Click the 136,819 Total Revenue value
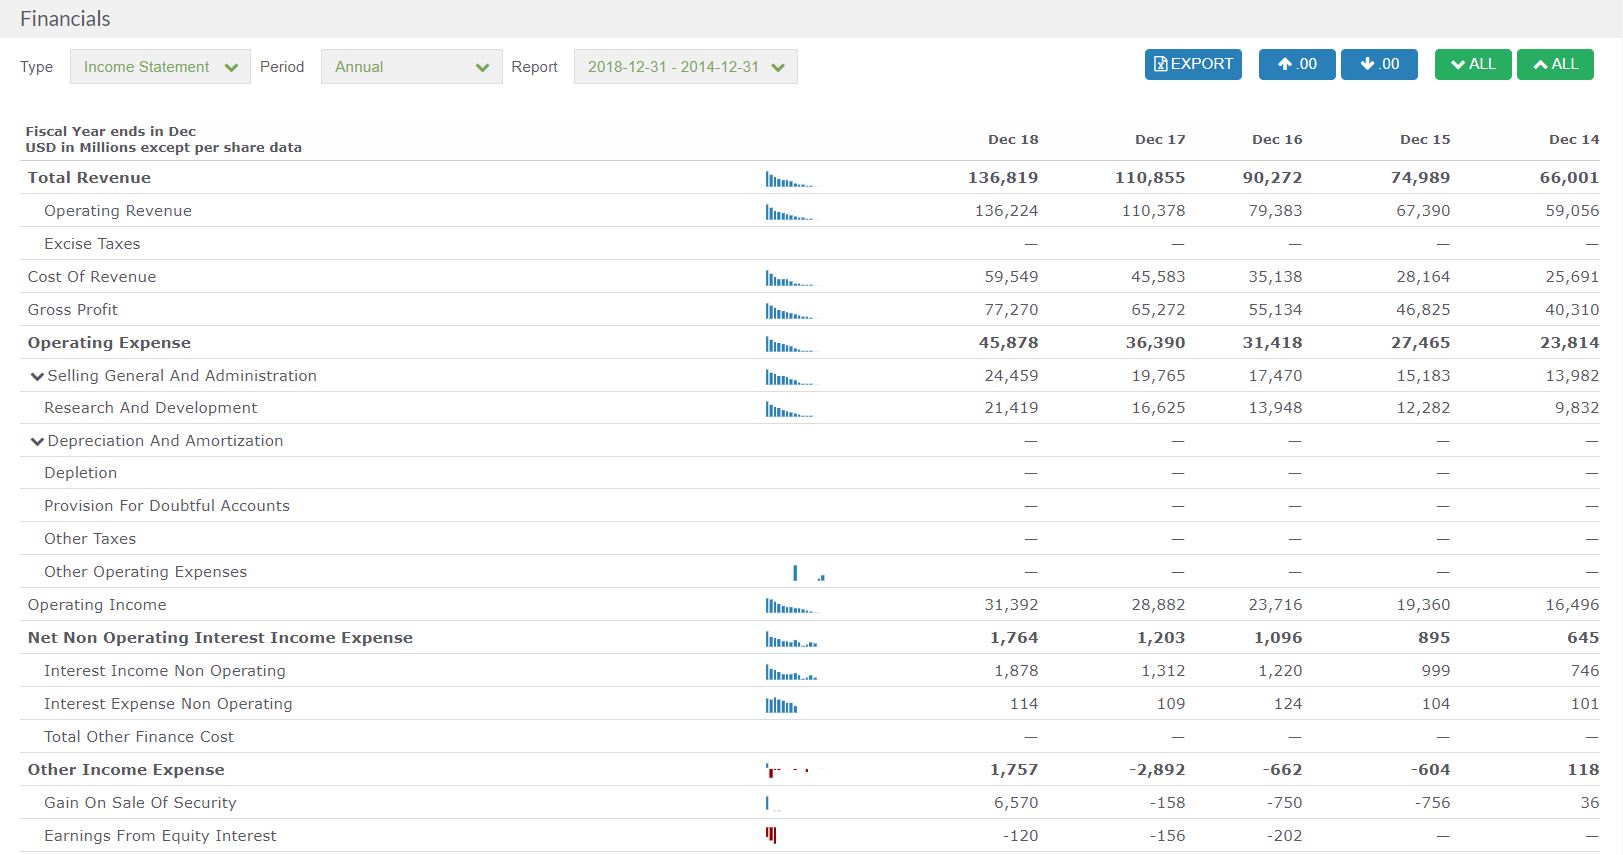Viewport: 1623px width, 855px height. (1003, 178)
